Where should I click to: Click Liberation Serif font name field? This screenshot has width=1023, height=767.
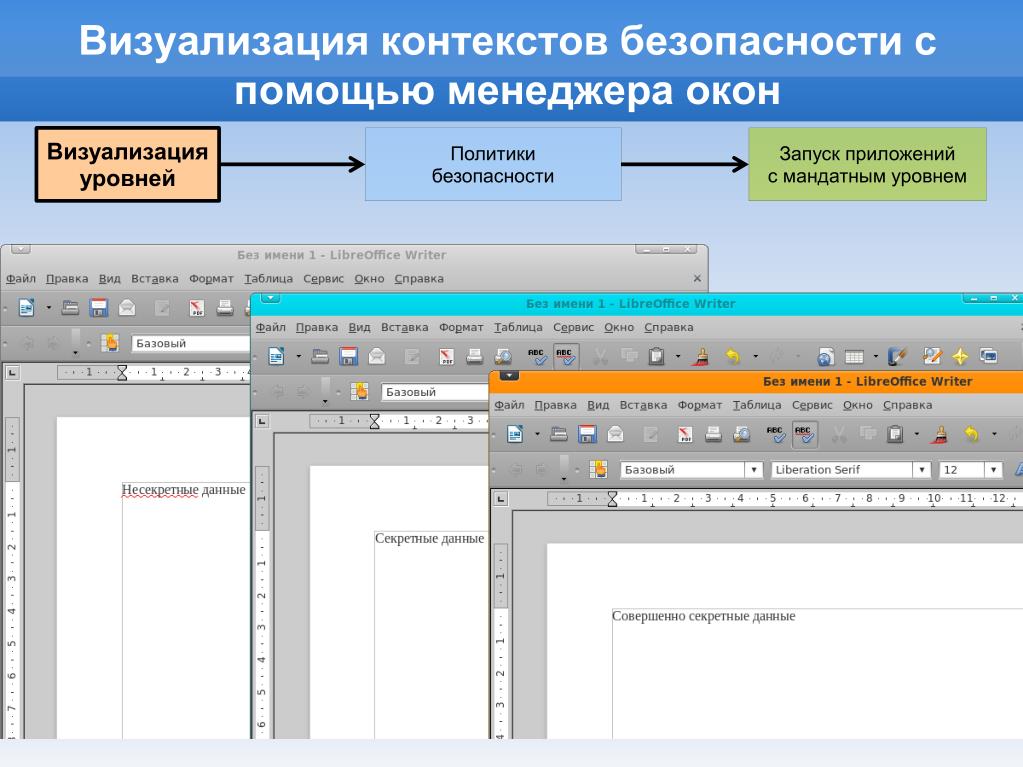(842, 470)
